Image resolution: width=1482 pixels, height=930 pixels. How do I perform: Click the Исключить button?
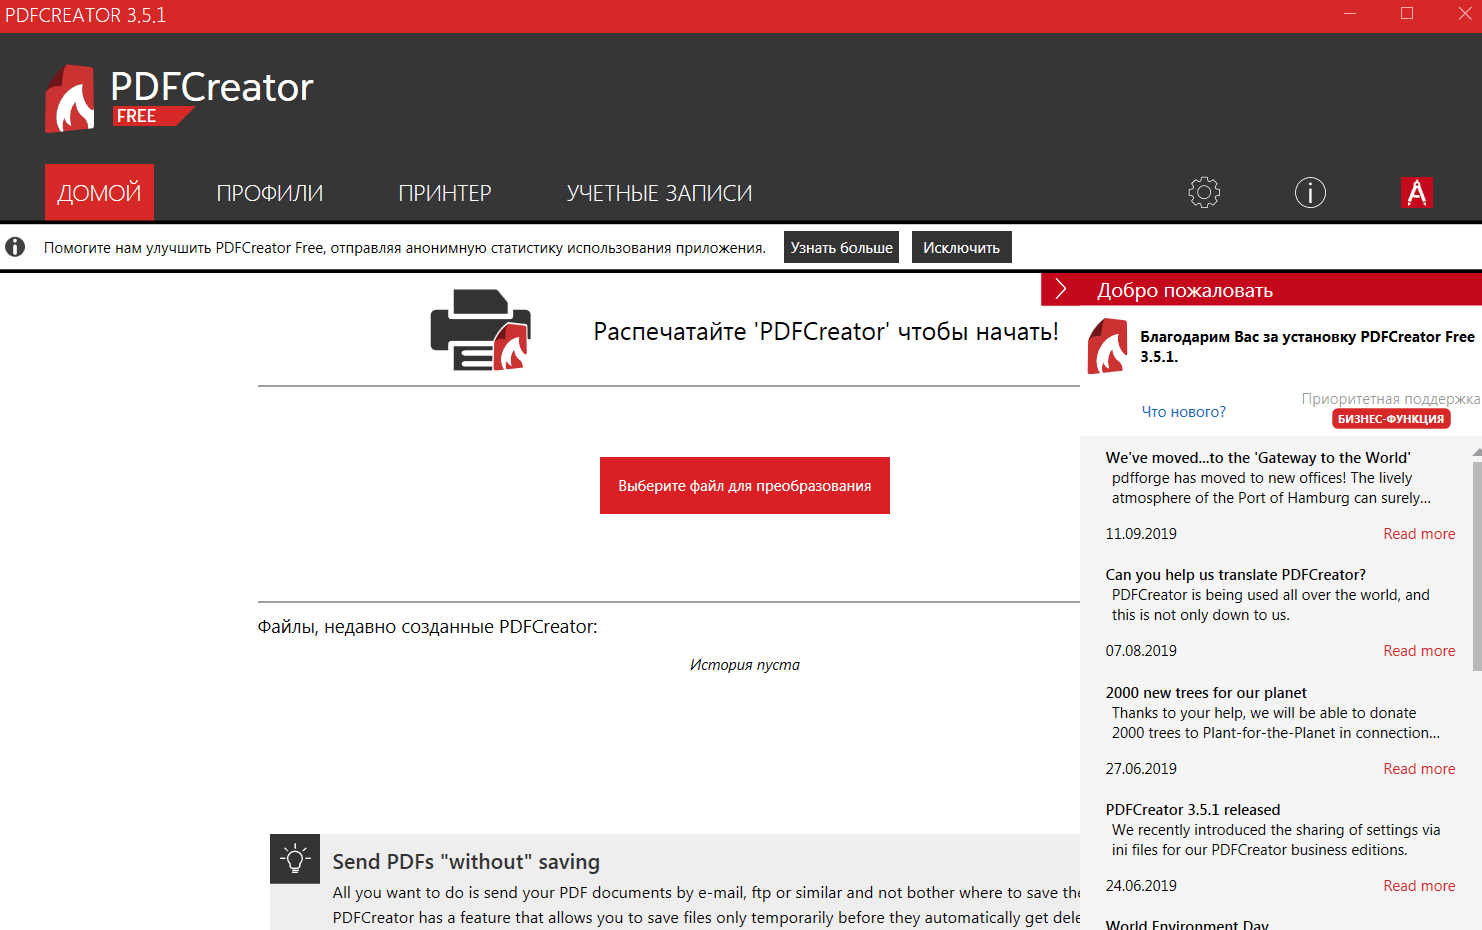tap(961, 247)
